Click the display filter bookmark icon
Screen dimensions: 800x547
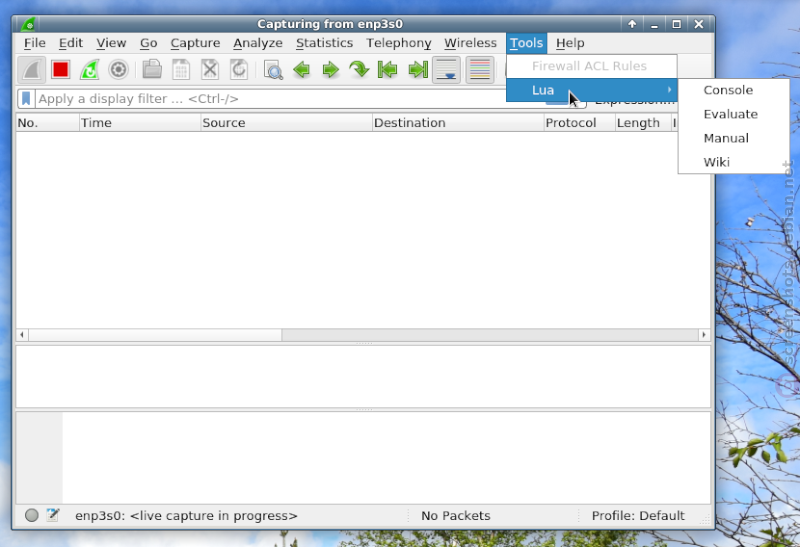26,98
